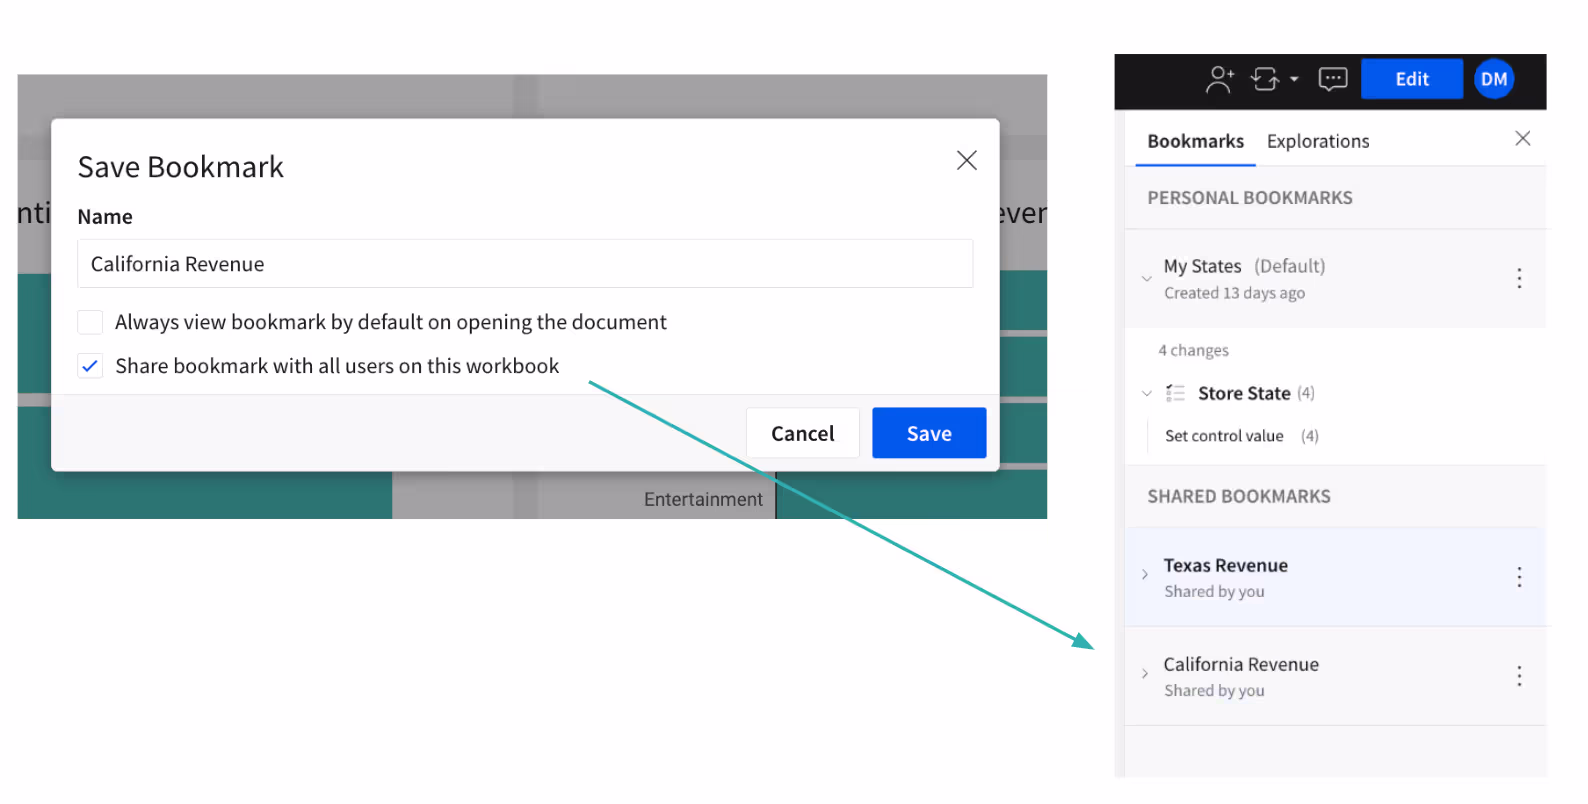Viewport: 1588px width, 804px height.
Task: Open the comments icon
Action: pyautogui.click(x=1333, y=79)
